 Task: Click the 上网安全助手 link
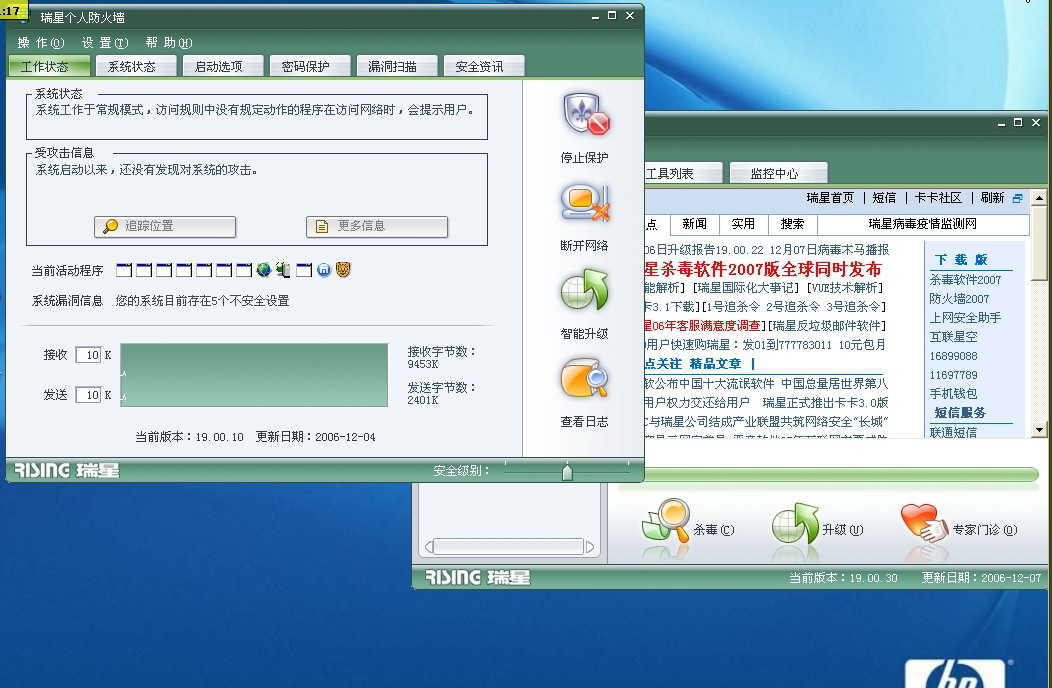(965, 317)
